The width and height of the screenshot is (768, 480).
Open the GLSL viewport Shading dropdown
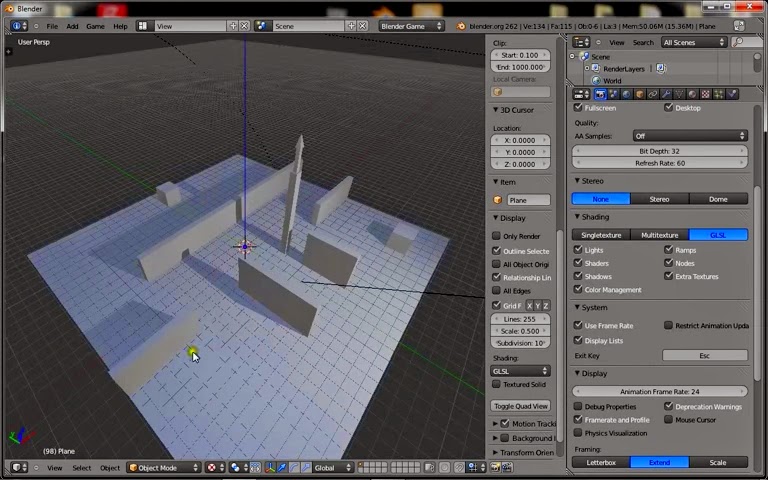tap(520, 371)
